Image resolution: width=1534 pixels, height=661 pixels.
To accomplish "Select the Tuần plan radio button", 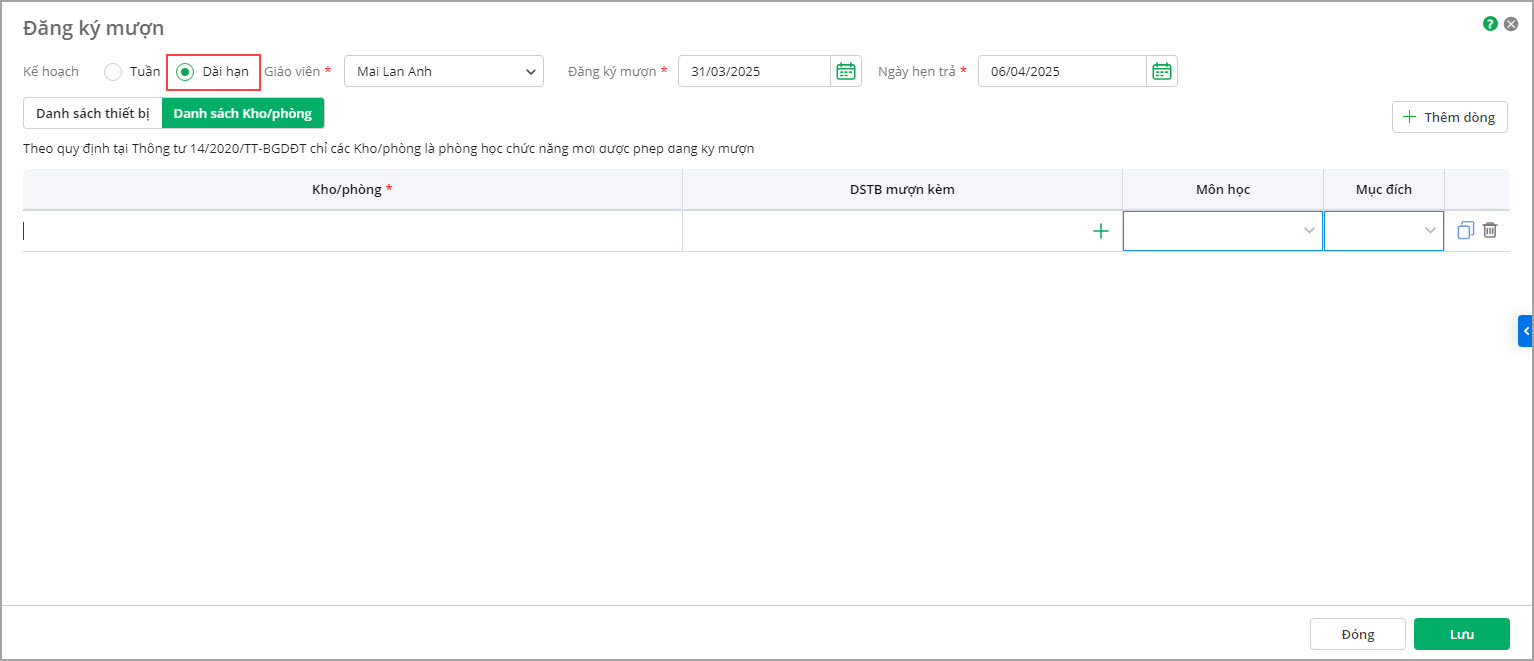I will point(113,72).
